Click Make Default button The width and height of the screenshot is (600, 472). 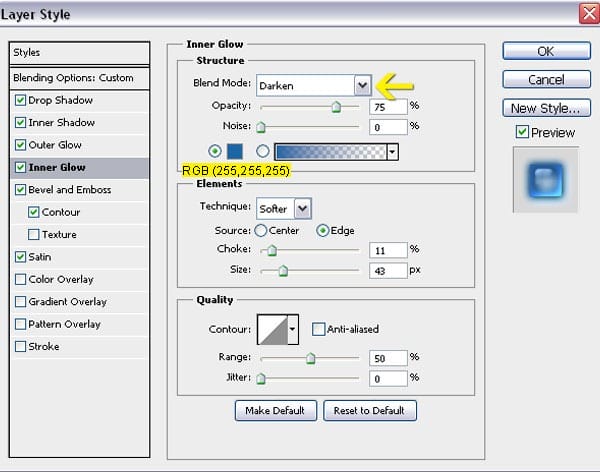click(276, 411)
